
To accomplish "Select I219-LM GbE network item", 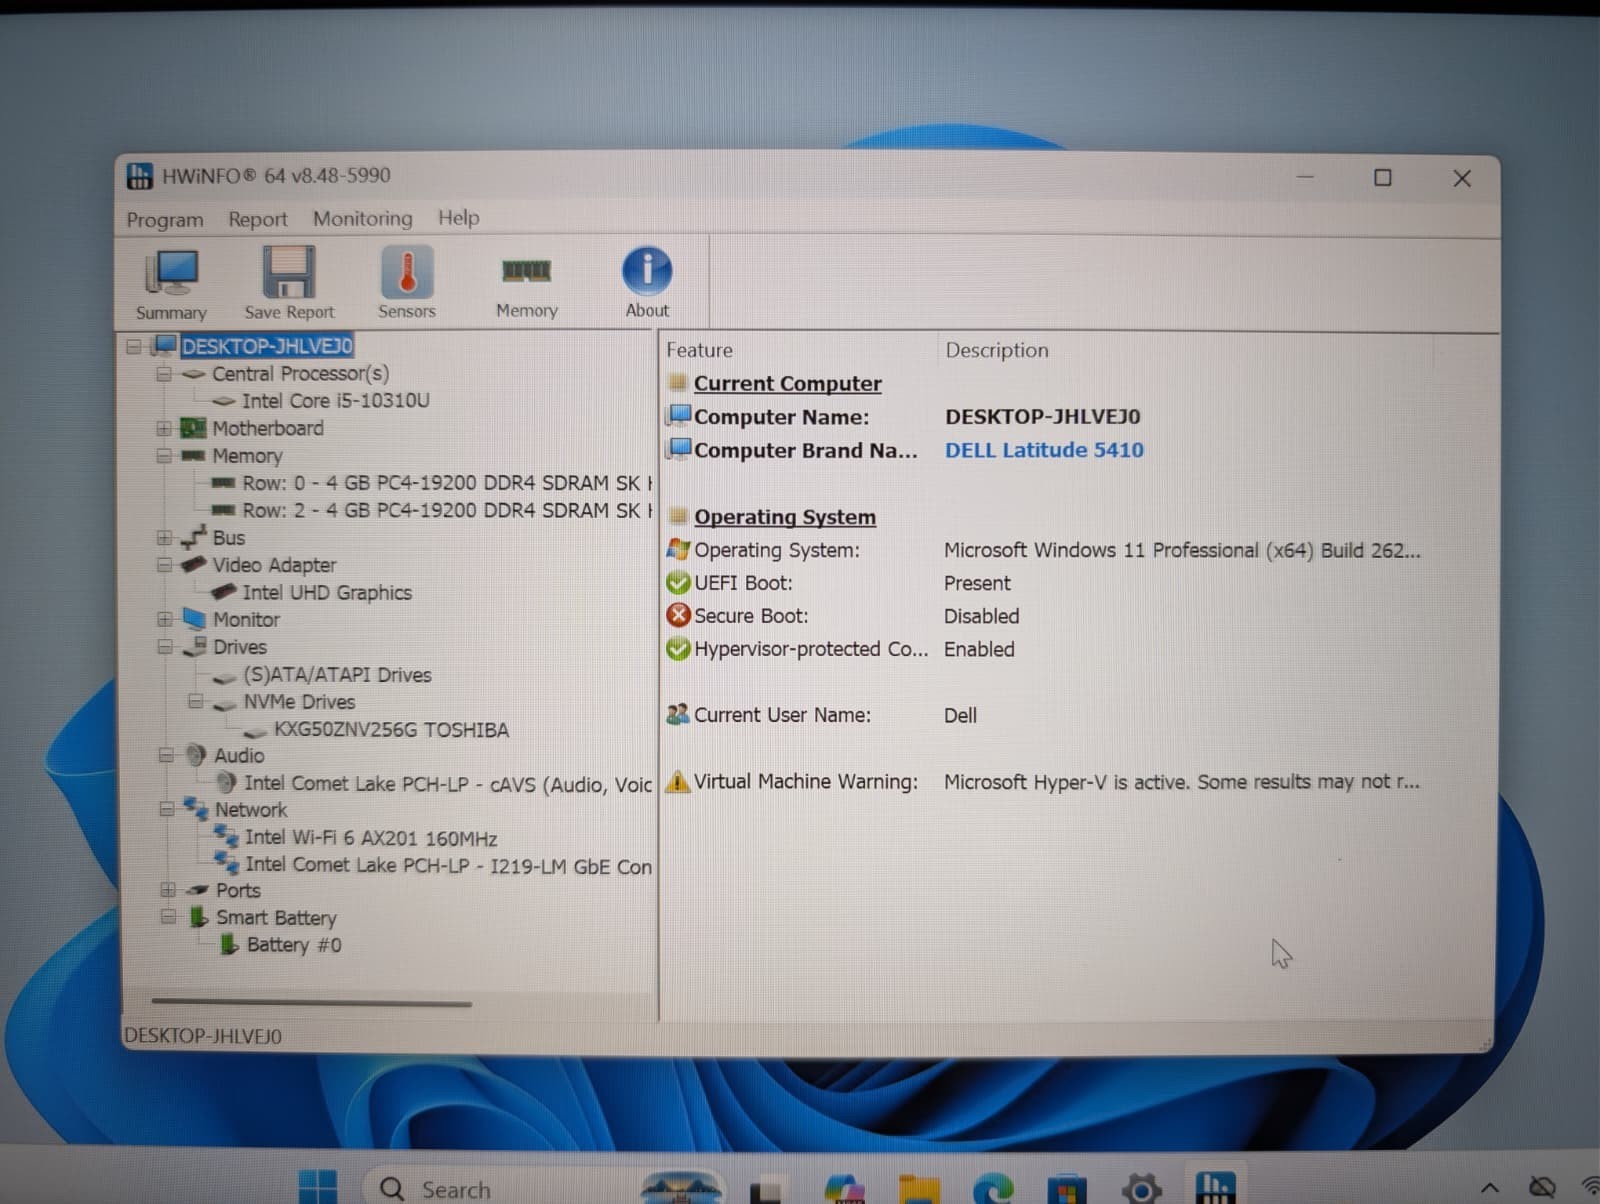I will (448, 865).
